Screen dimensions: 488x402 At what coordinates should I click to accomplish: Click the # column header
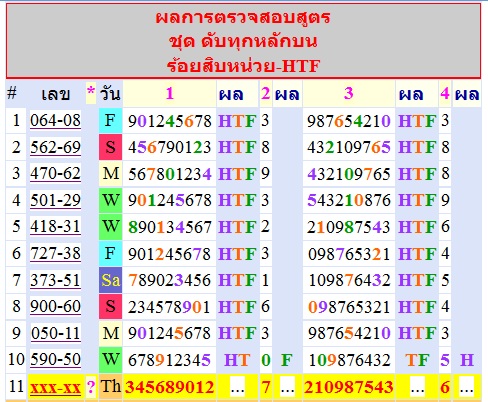pyautogui.click(x=12, y=93)
